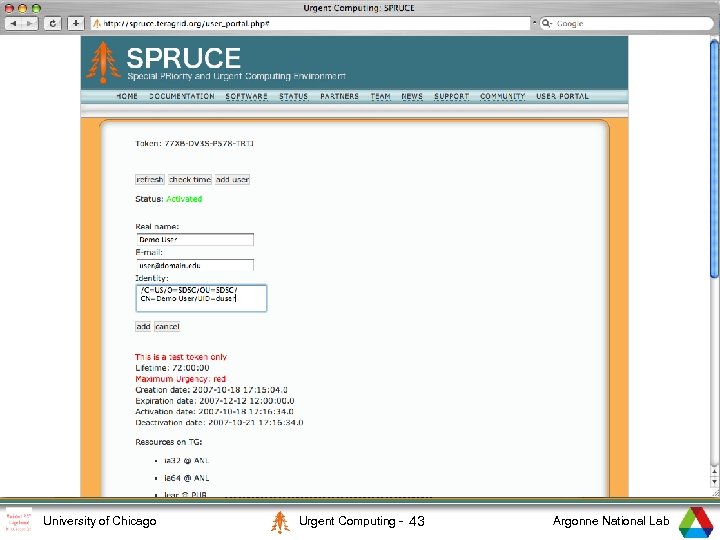
Task: Go to the SOFTWARE page
Action: pos(247,96)
